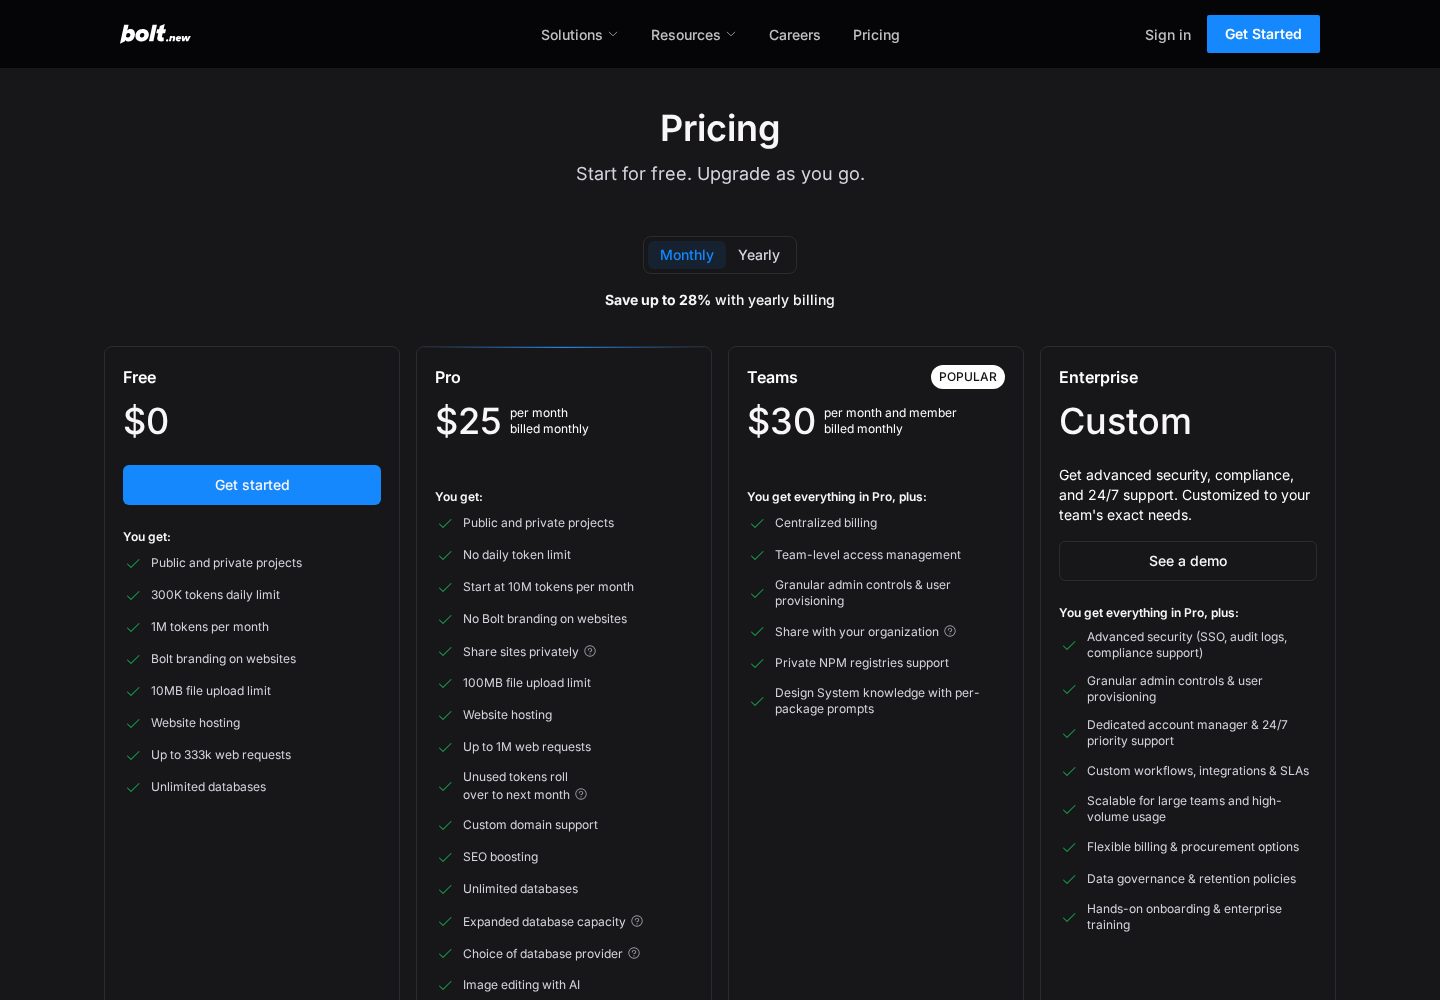Click the $30 Teams price
Viewport: 1440px width, 1000px height.
click(781, 421)
